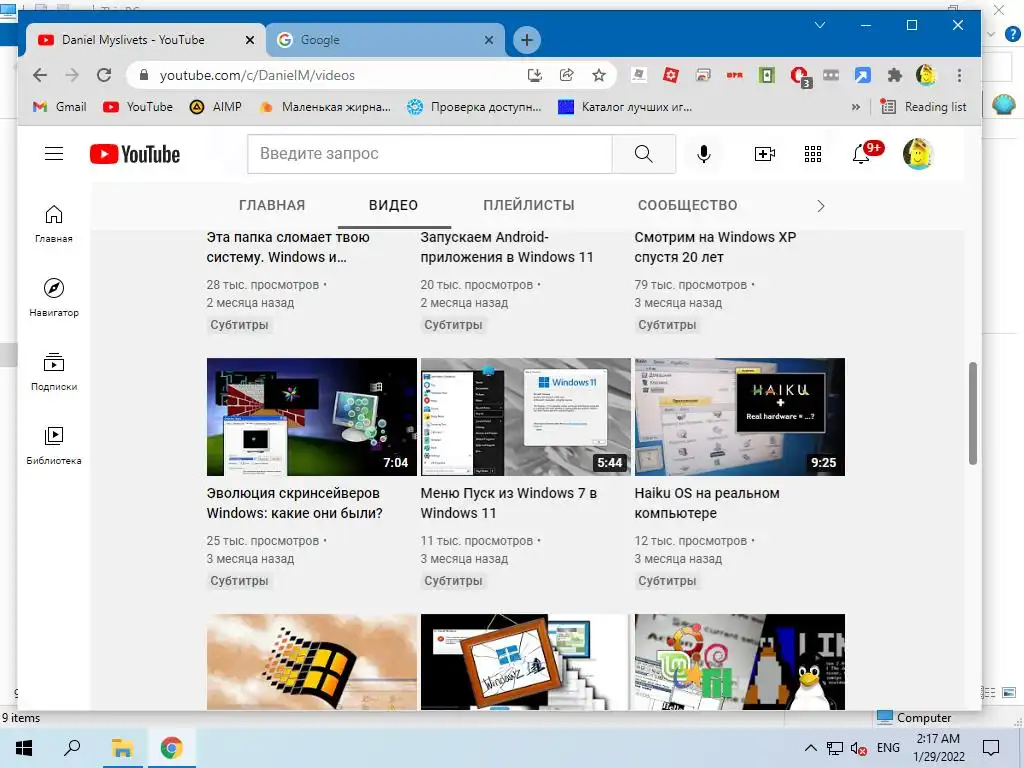Open the tab search dropdown arrow in title bar
The width and height of the screenshot is (1024, 768).
(820, 25)
